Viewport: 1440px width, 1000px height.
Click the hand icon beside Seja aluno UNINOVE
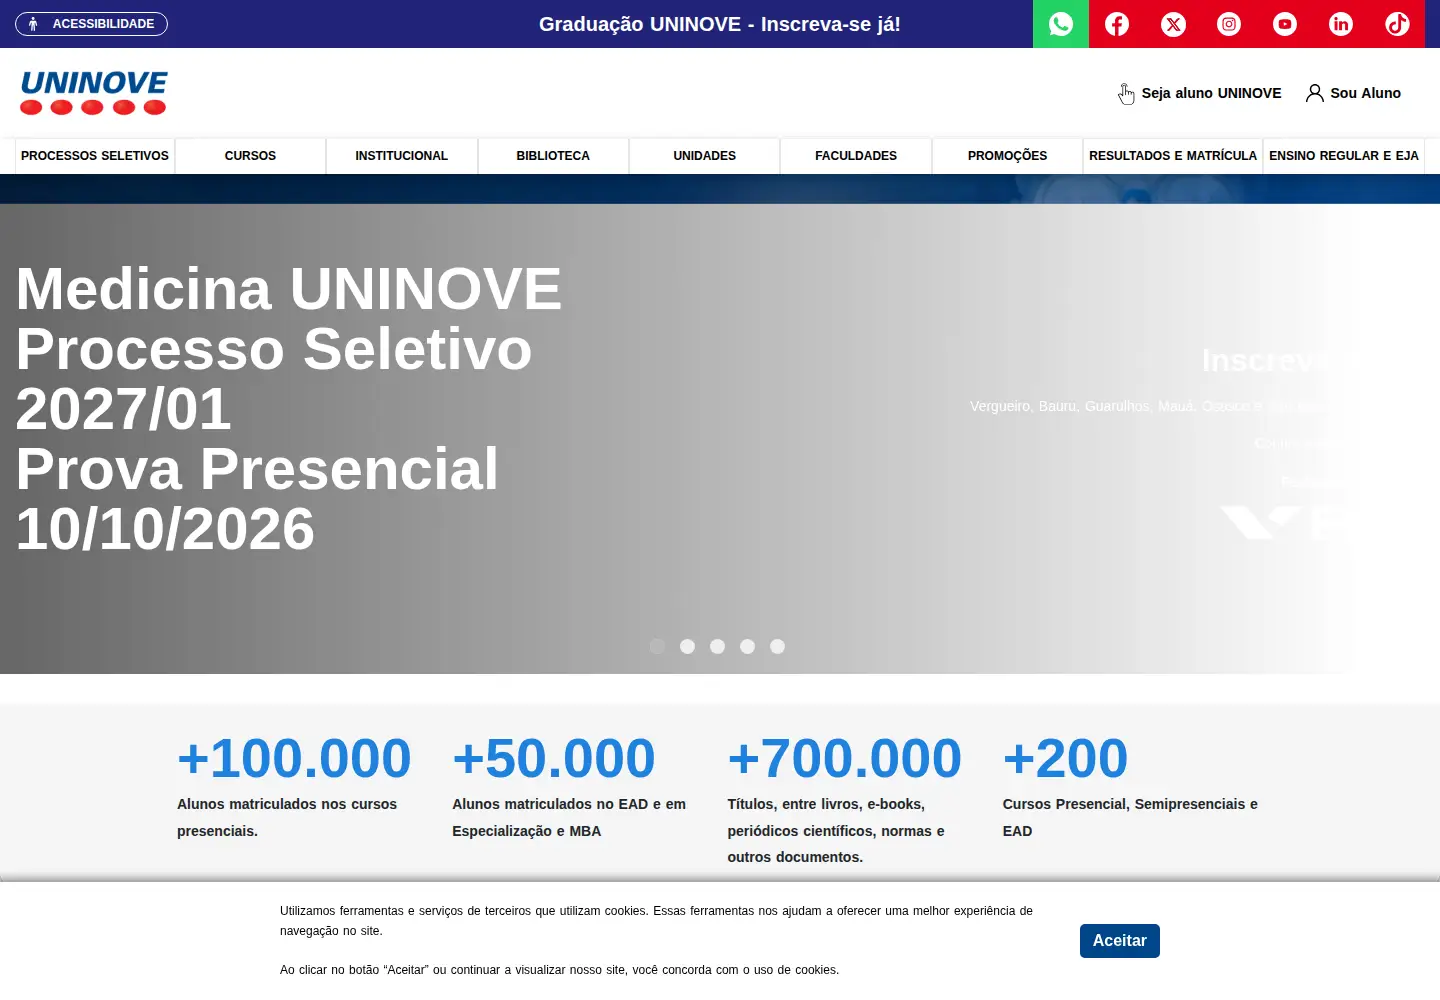(x=1126, y=94)
